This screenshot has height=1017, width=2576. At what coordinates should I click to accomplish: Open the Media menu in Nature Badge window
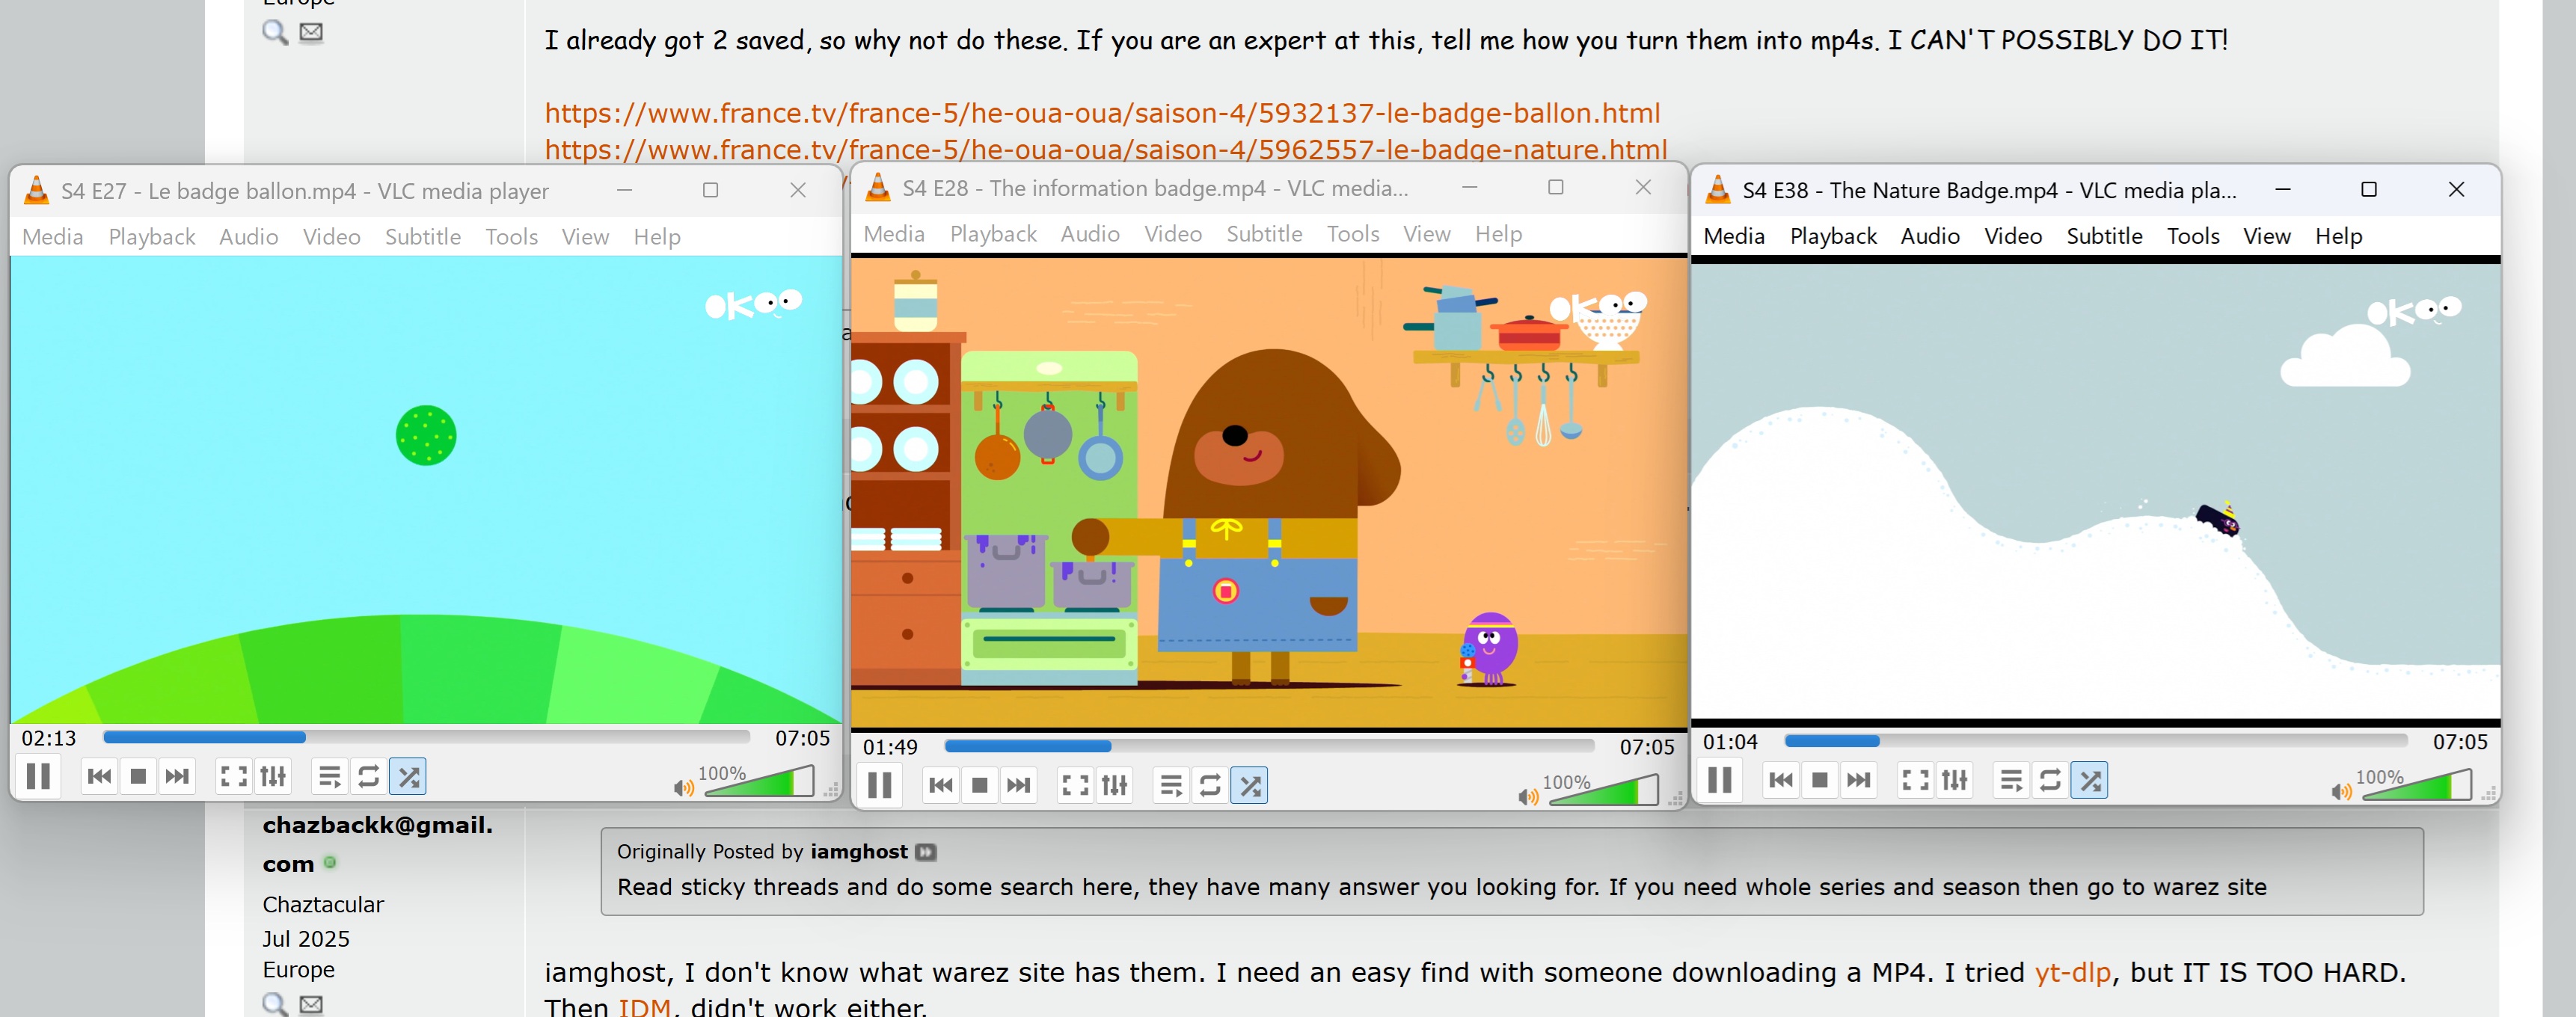pyautogui.click(x=1733, y=236)
